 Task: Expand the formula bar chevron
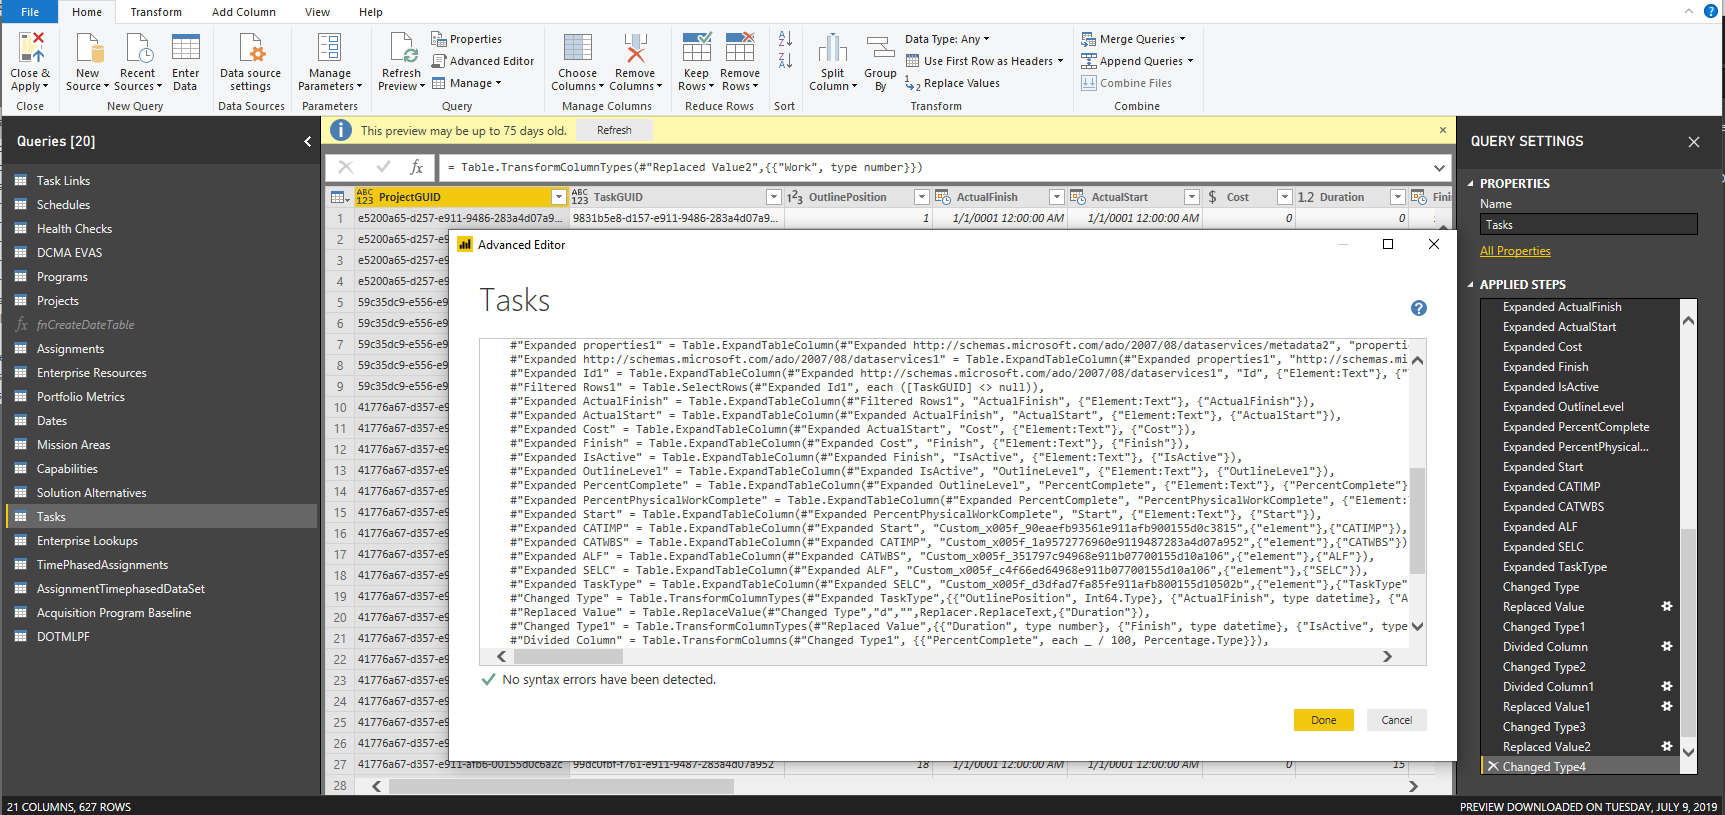tap(1439, 168)
